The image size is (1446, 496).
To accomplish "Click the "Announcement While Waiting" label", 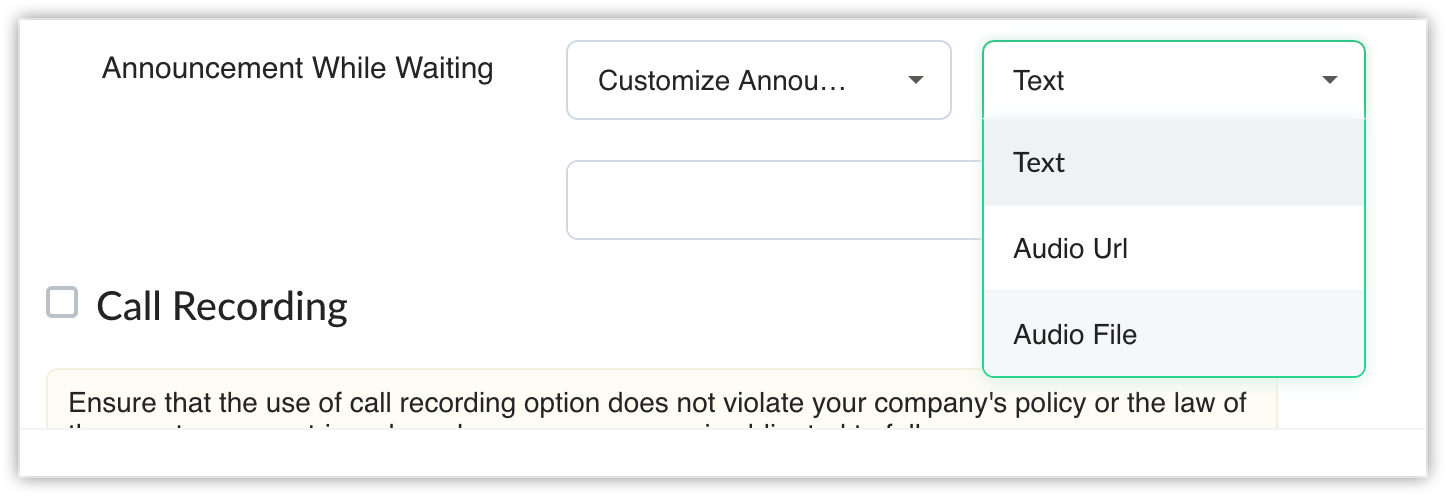I will [x=297, y=68].
